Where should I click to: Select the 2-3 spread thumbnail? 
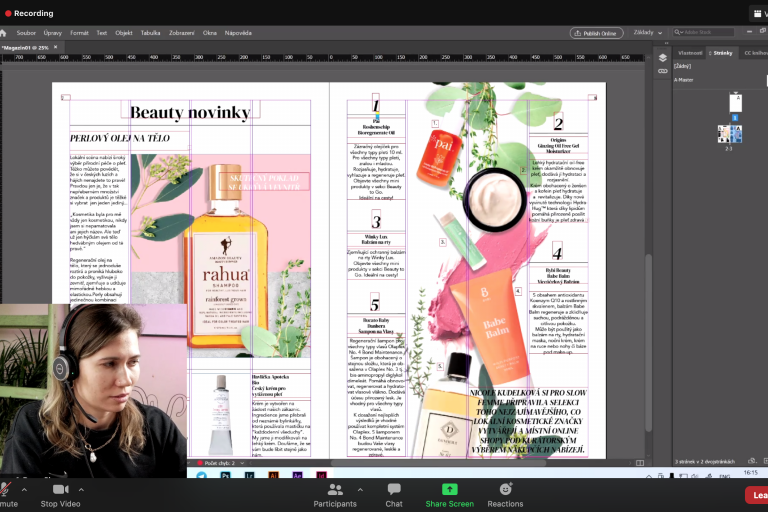(x=729, y=134)
